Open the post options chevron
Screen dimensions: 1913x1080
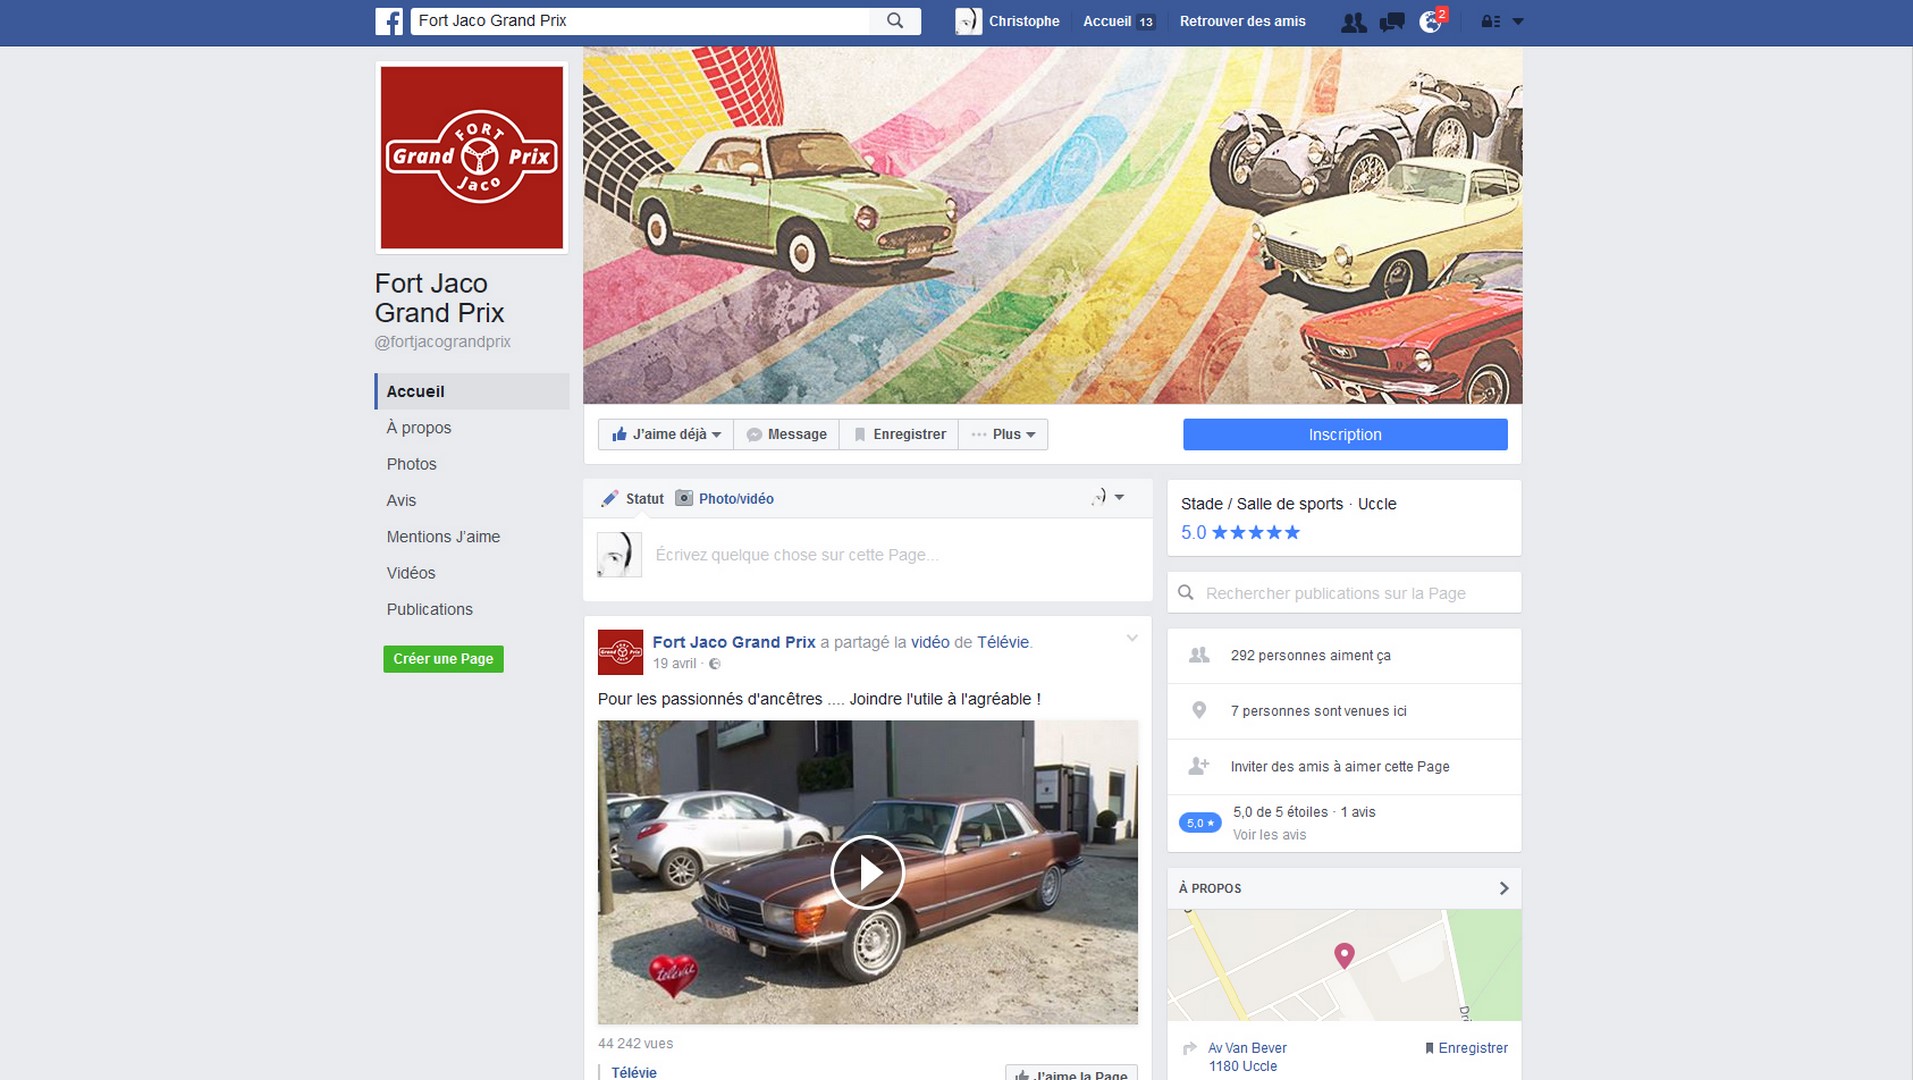coord(1131,638)
